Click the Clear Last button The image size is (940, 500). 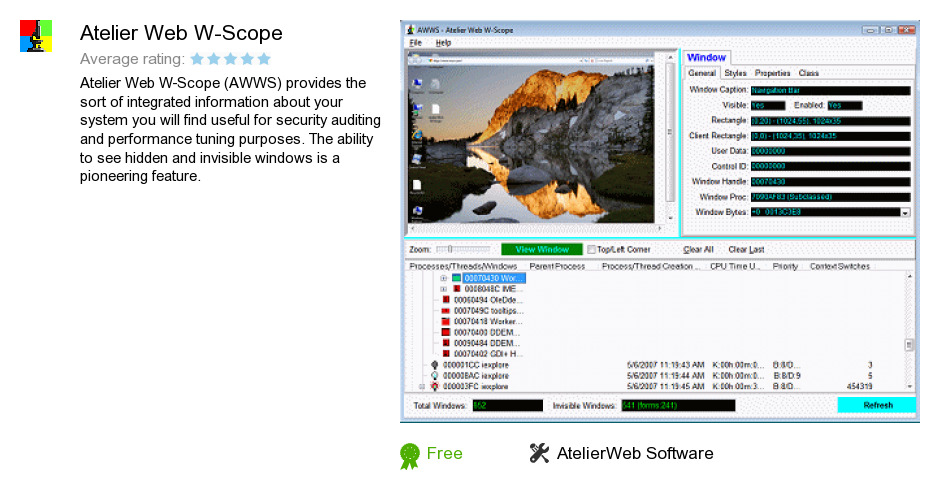coord(746,249)
